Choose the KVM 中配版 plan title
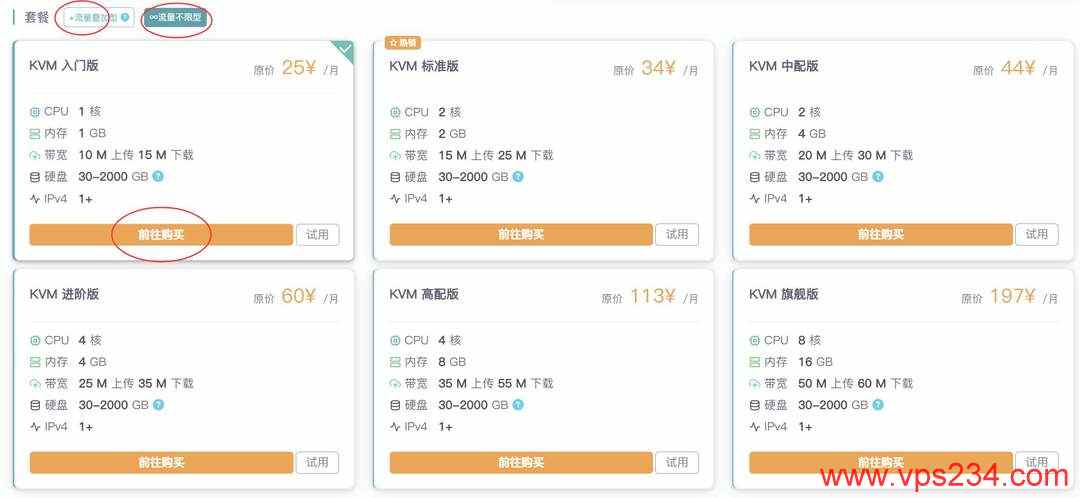Viewport: 1080px width, 498px height. pos(784,66)
